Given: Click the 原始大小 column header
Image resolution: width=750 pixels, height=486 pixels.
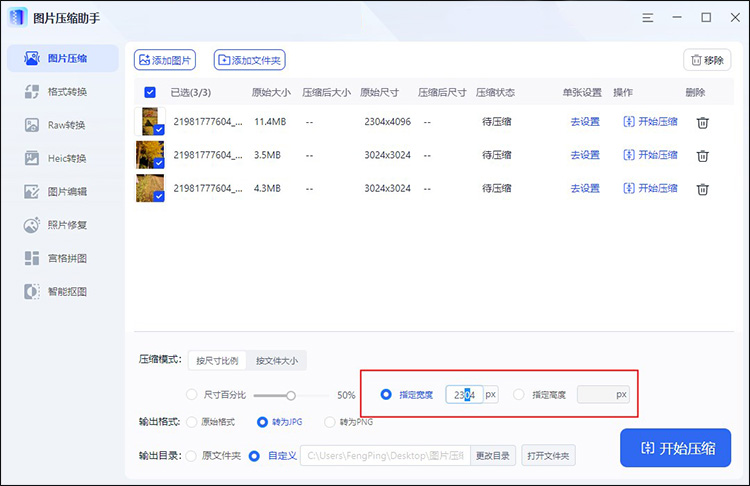Looking at the screenshot, I should [271, 92].
